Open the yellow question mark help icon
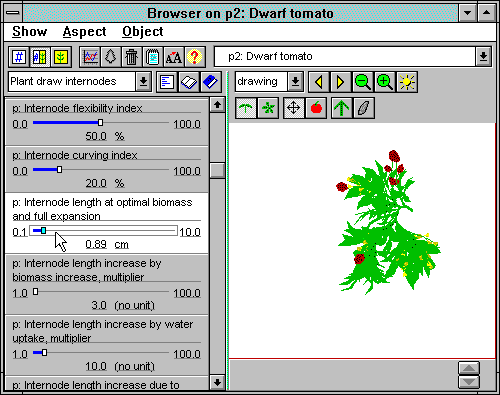 tap(195, 57)
